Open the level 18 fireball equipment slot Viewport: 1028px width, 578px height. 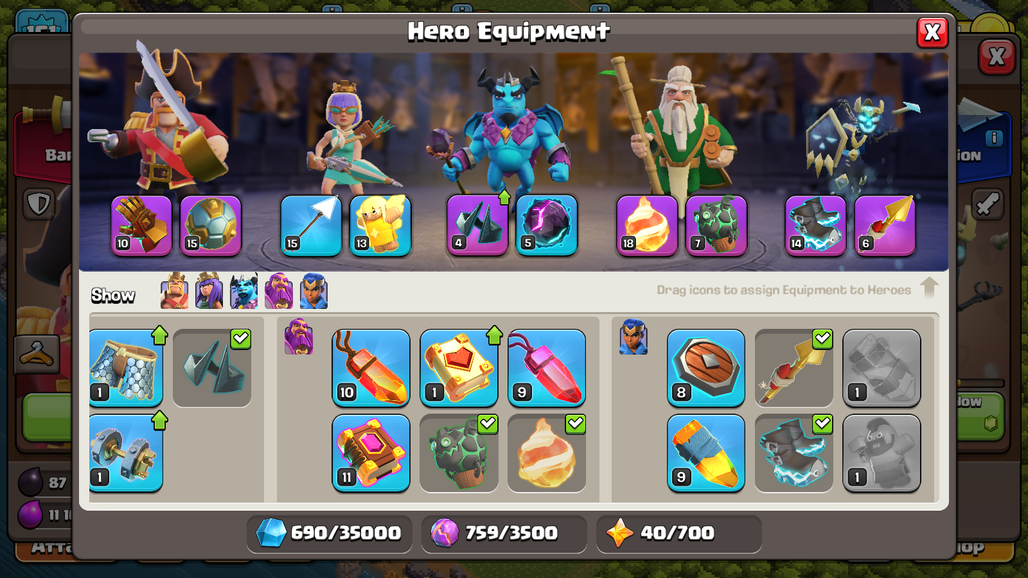pyautogui.click(x=646, y=225)
